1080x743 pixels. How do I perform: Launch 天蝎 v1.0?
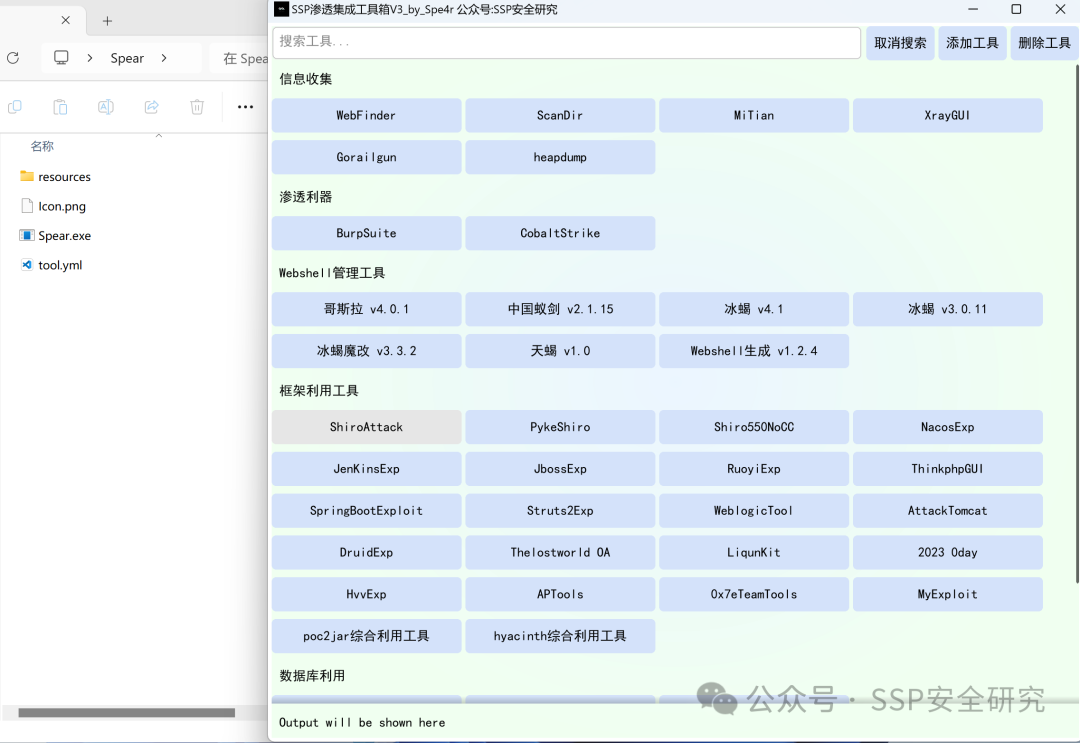click(x=560, y=350)
